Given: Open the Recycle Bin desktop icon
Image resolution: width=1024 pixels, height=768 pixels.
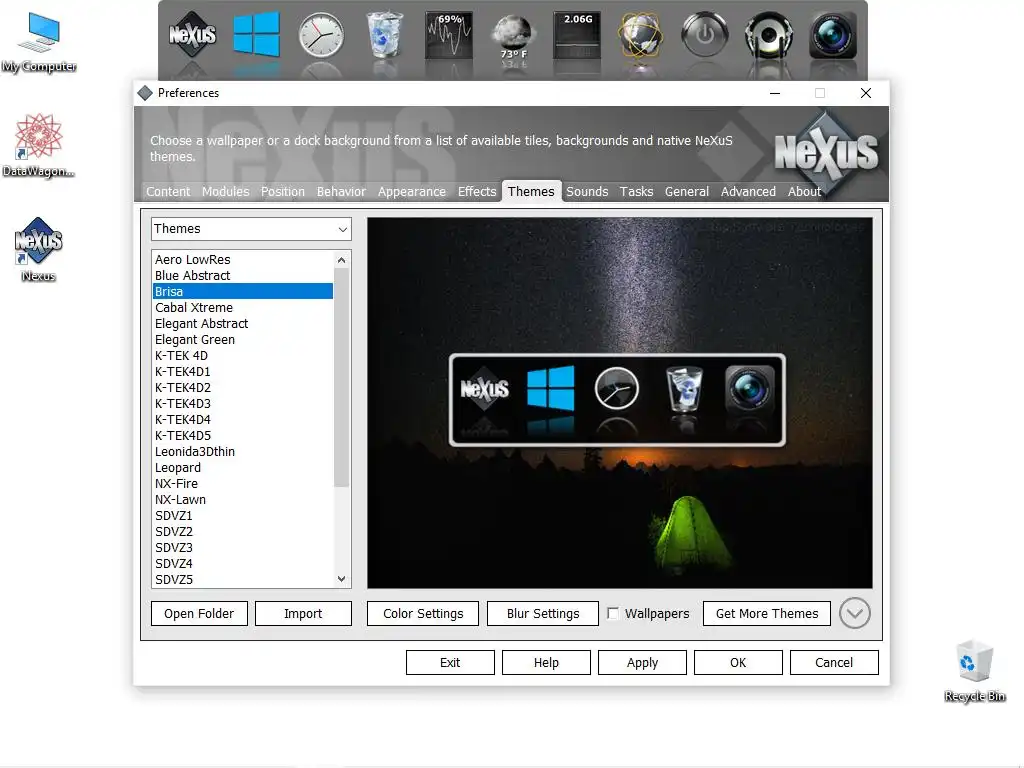Looking at the screenshot, I should coord(974,671).
